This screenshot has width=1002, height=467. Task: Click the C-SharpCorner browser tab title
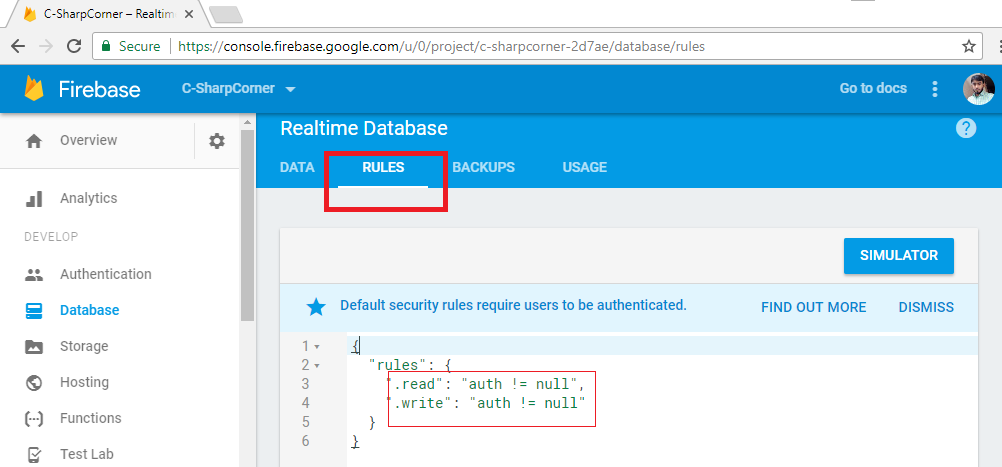[x=111, y=14]
